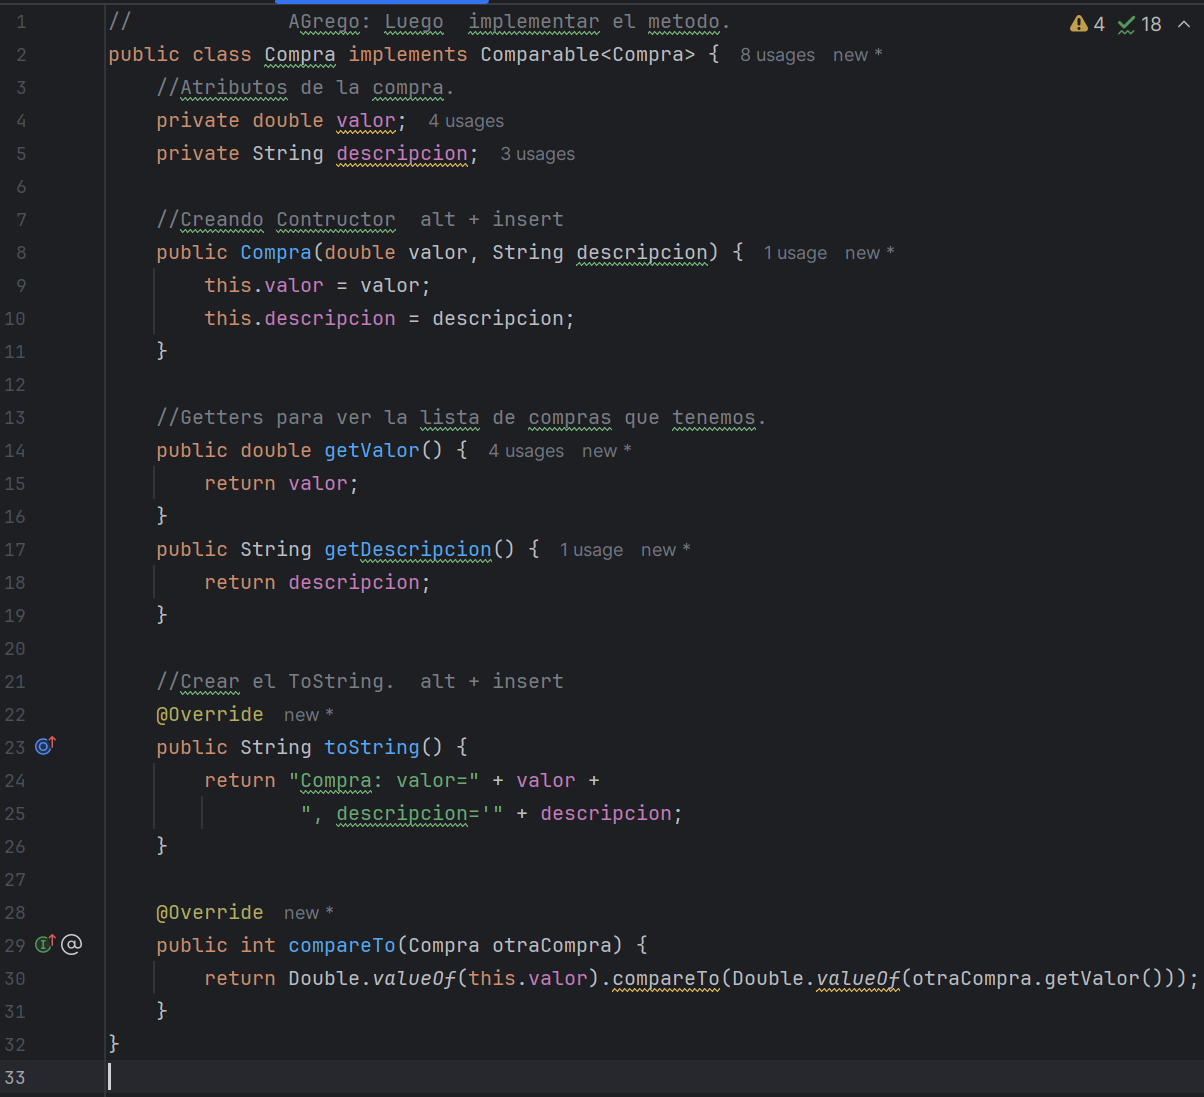Click the getValor method name on line 14
This screenshot has height=1097, width=1204.
point(372,450)
